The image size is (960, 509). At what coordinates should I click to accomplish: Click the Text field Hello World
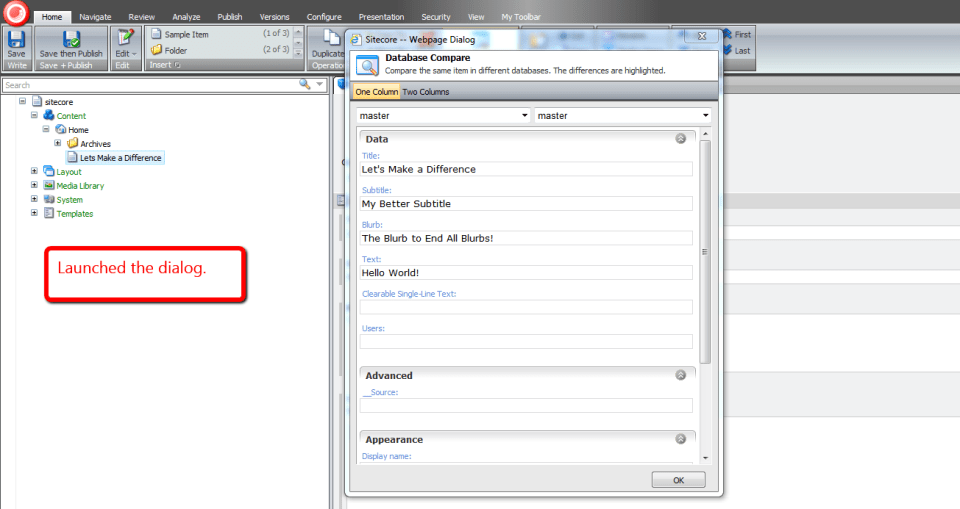526,273
